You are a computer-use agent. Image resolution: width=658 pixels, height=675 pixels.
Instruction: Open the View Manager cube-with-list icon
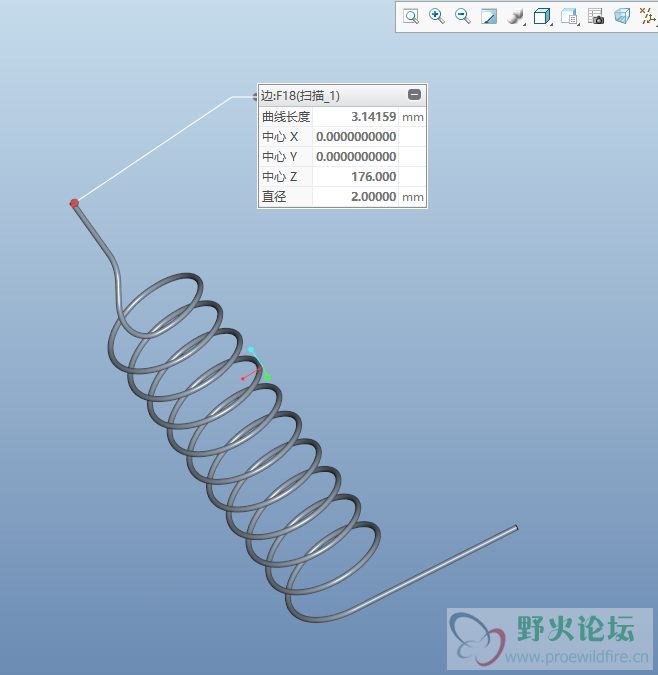coord(569,17)
